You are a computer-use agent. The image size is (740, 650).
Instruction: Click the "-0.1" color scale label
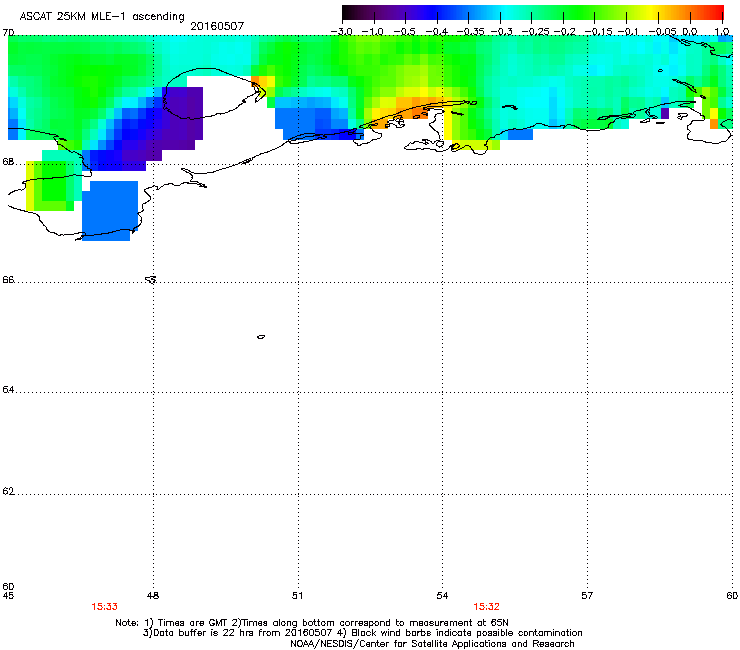(628, 32)
